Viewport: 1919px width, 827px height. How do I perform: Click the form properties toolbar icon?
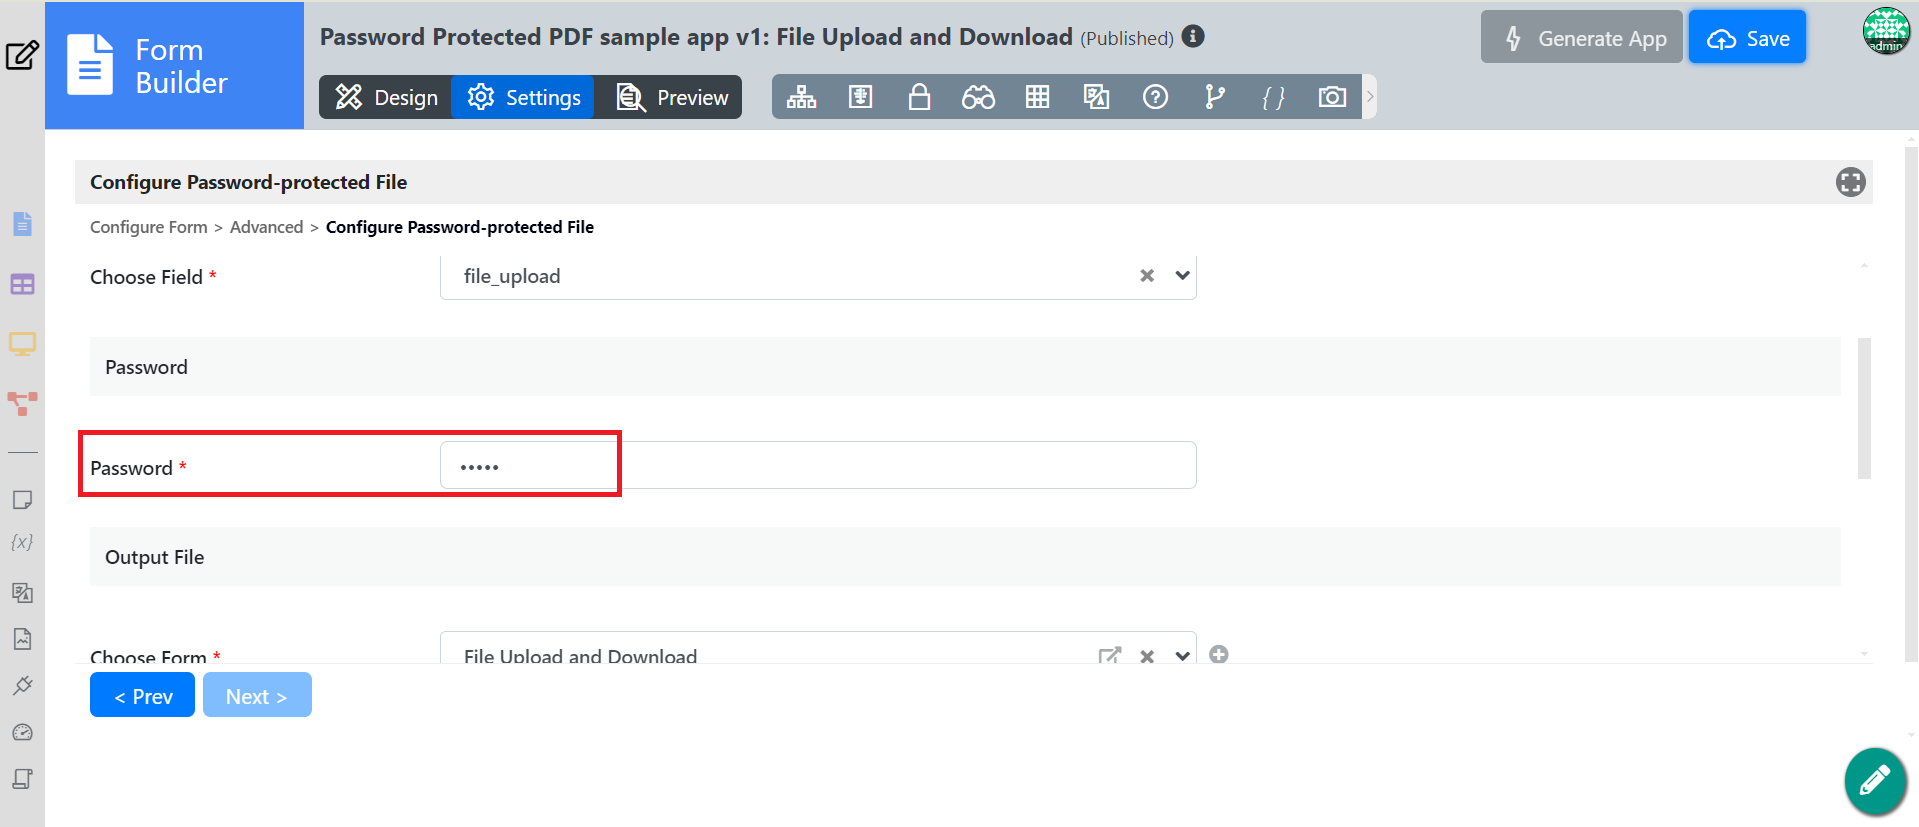(860, 97)
